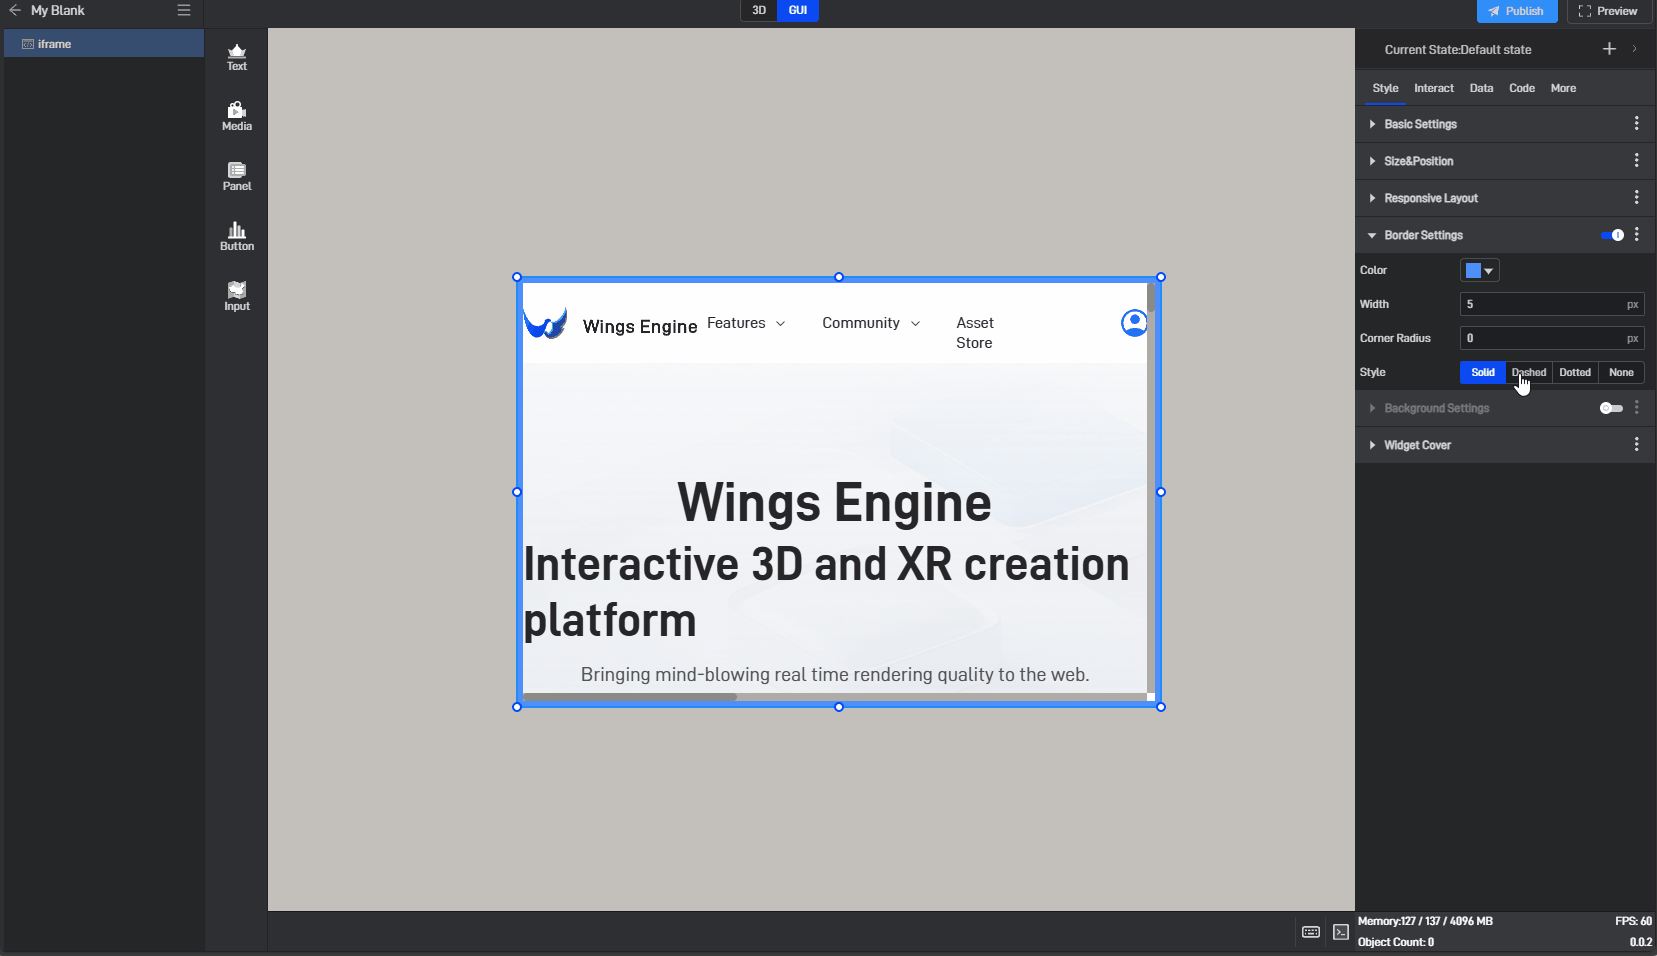Open Responsive Layout options menu dots
Image resolution: width=1657 pixels, height=956 pixels.
point(1637,197)
